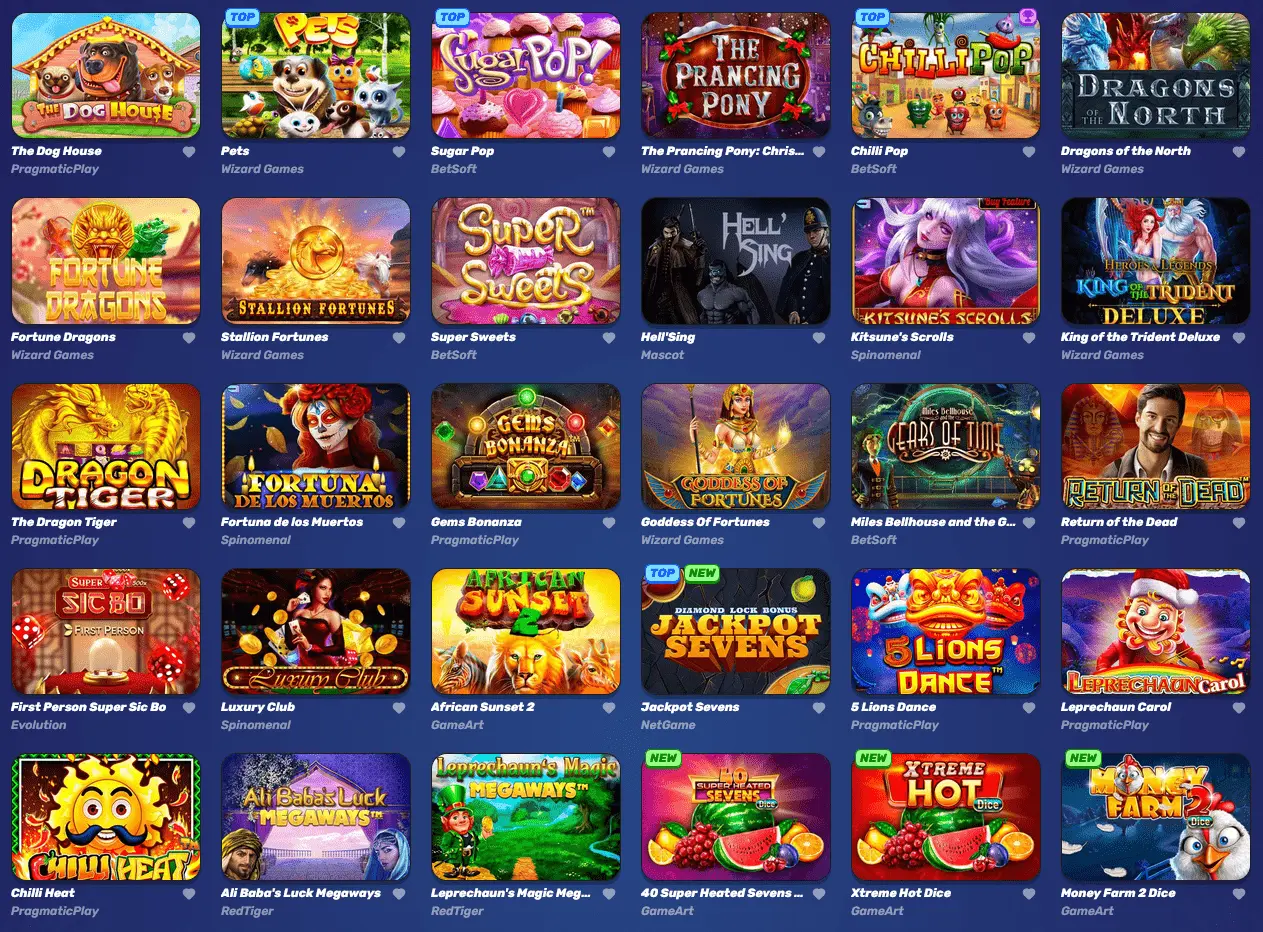The image size is (1263, 932).
Task: Select First Person Super Sic Bo thumbnail
Action: pyautogui.click(x=105, y=631)
